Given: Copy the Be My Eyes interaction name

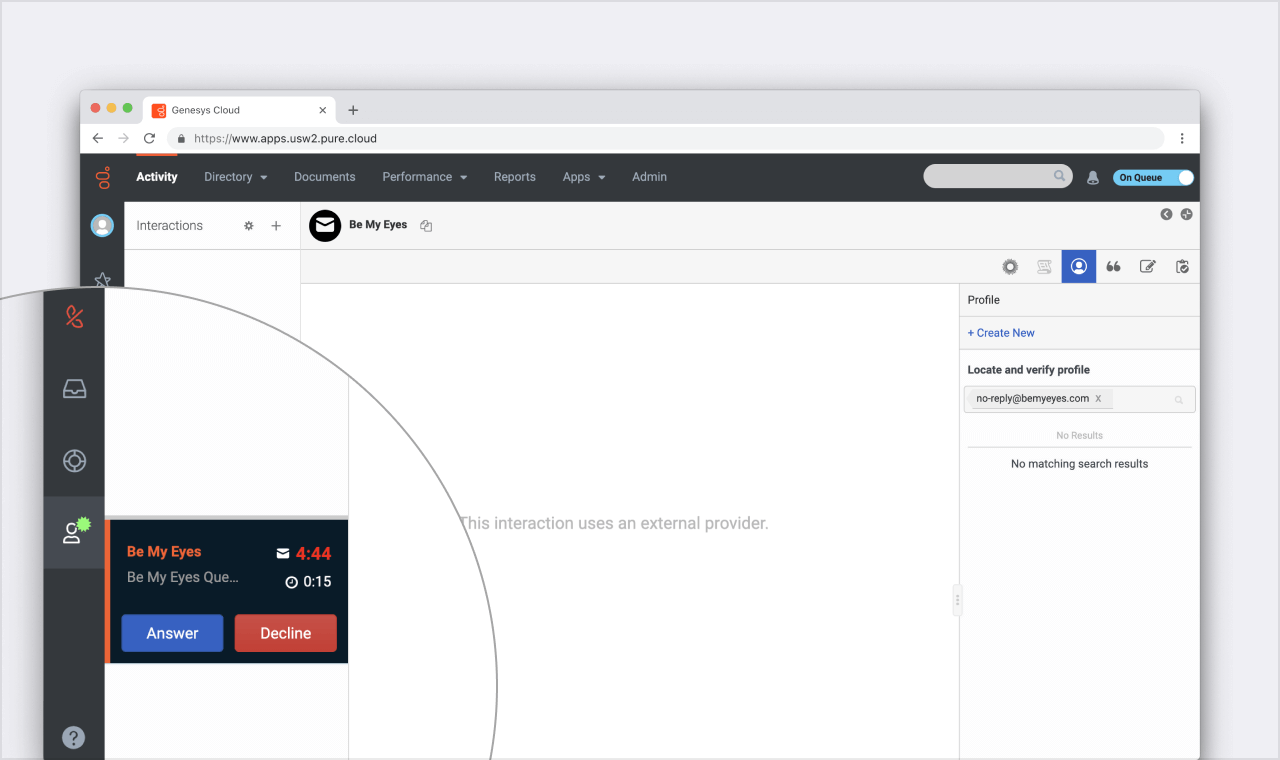Looking at the screenshot, I should pos(426,226).
